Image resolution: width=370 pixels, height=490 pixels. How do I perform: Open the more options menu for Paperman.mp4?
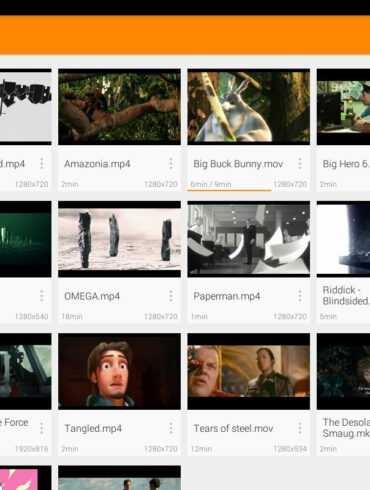[x=300, y=296]
